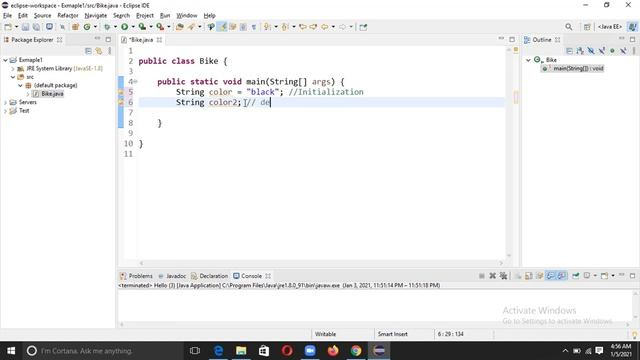The image size is (640, 360).
Task: Click Remove All Terminated Launches double-X in Console
Action: coord(503,276)
